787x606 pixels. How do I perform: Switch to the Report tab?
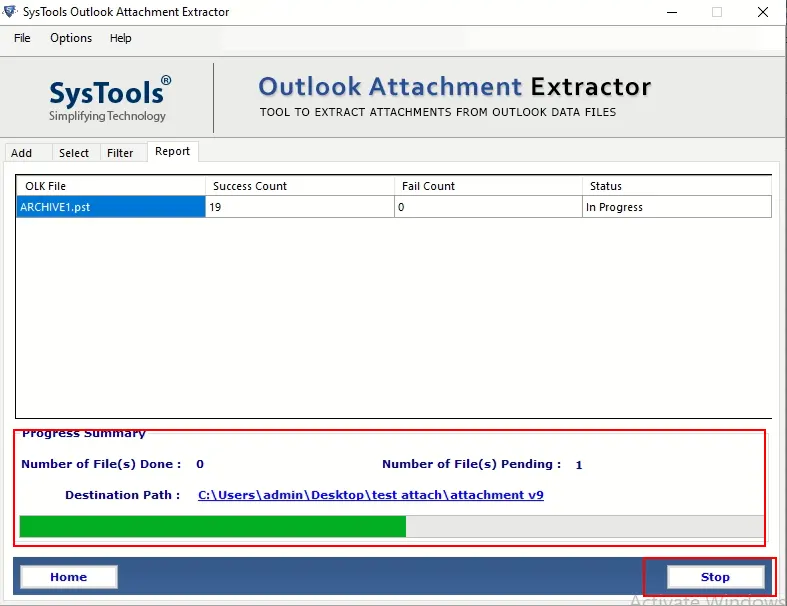172,151
